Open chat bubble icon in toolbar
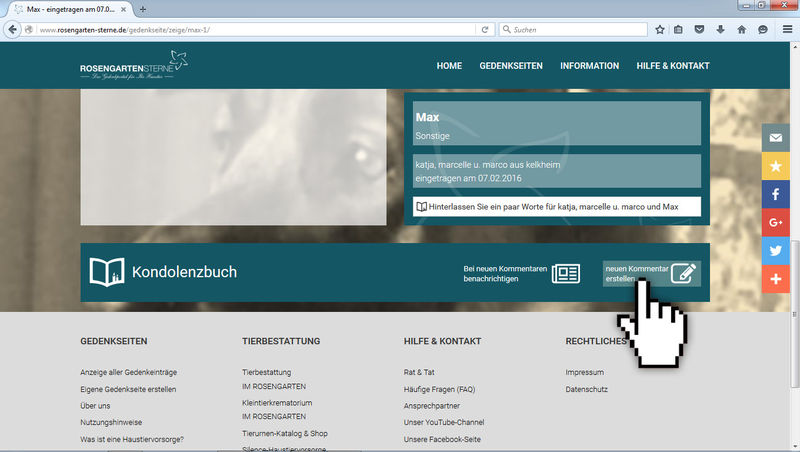 point(763,30)
